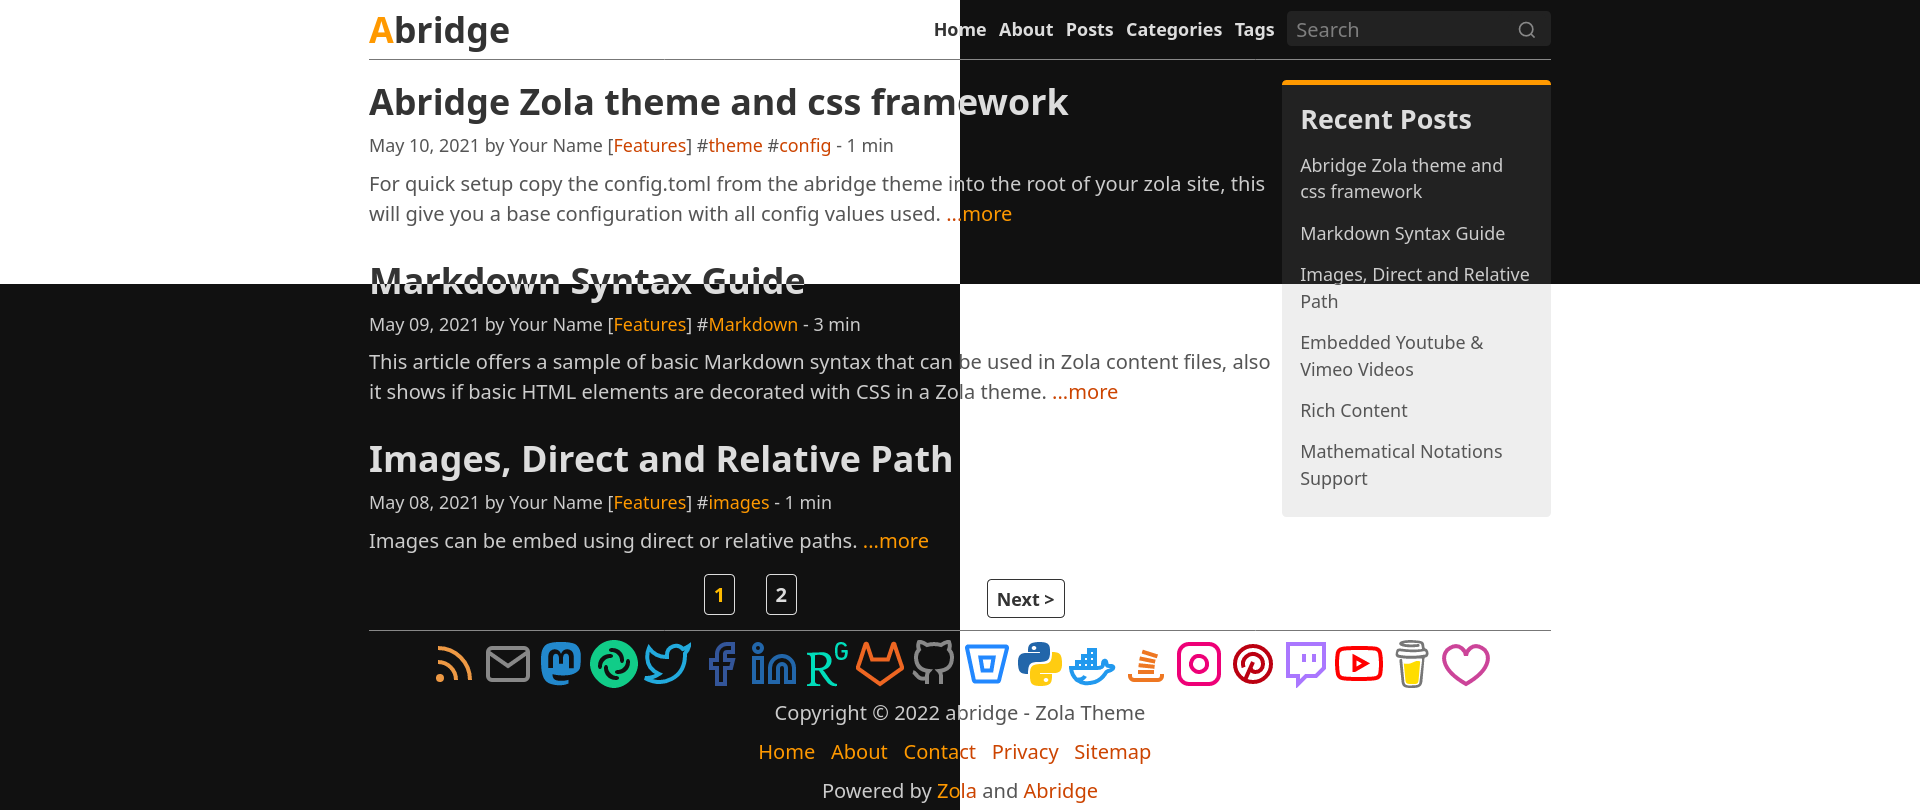
Task: Go to pagination page 2
Action: click(781, 595)
